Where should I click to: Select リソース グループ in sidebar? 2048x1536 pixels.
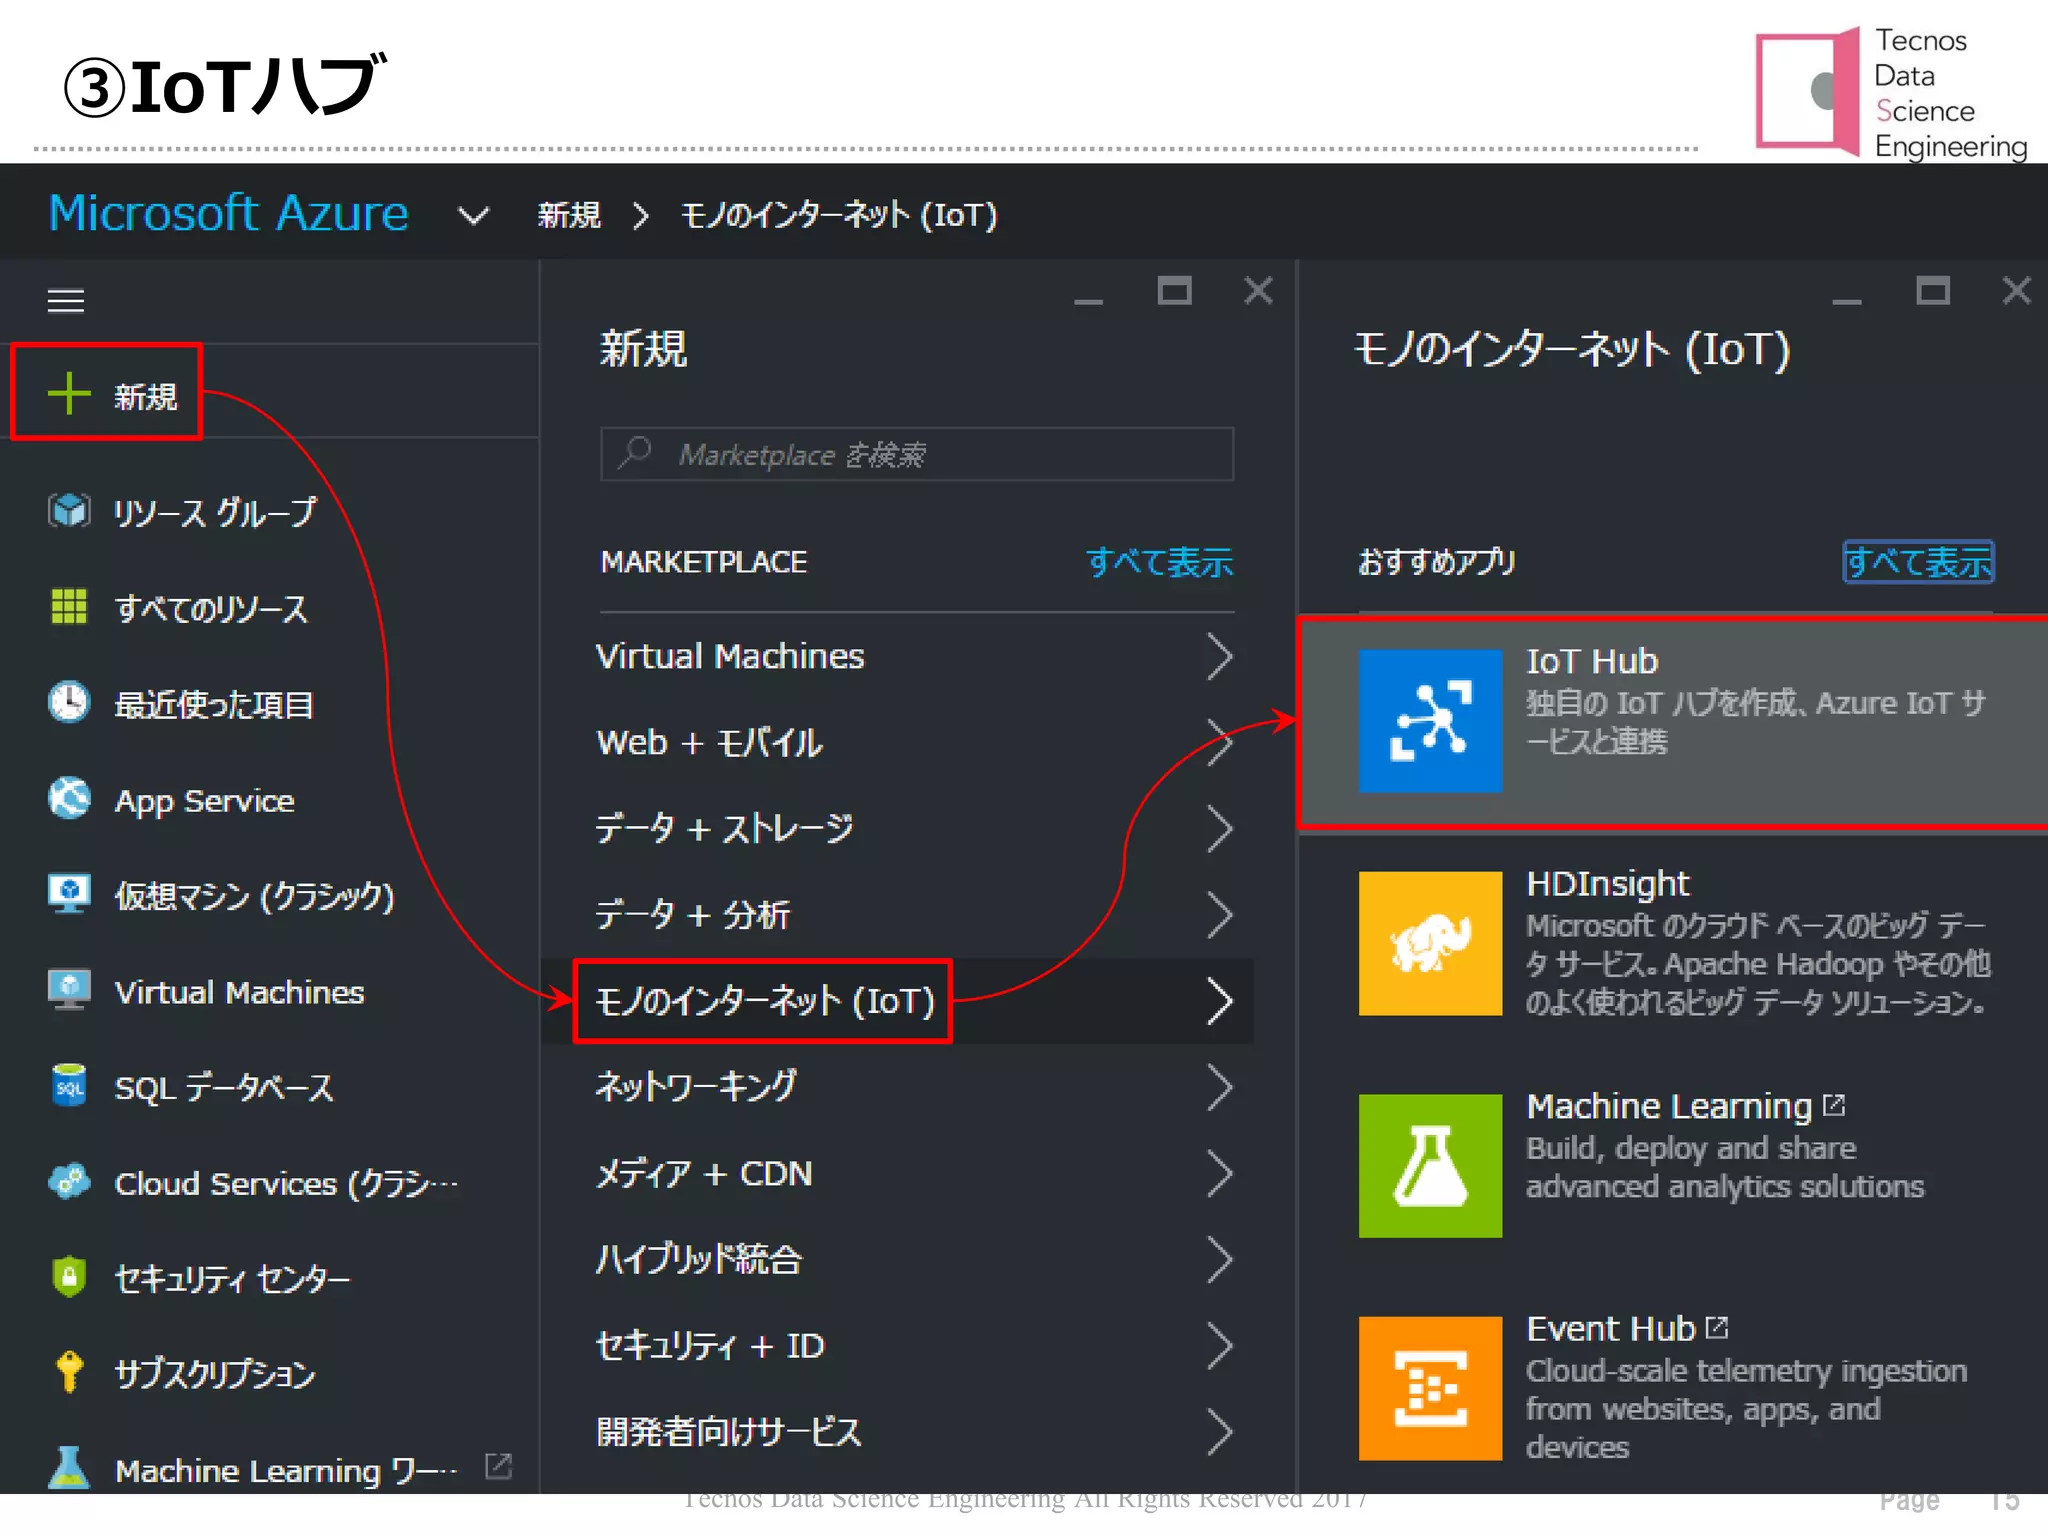tap(215, 512)
